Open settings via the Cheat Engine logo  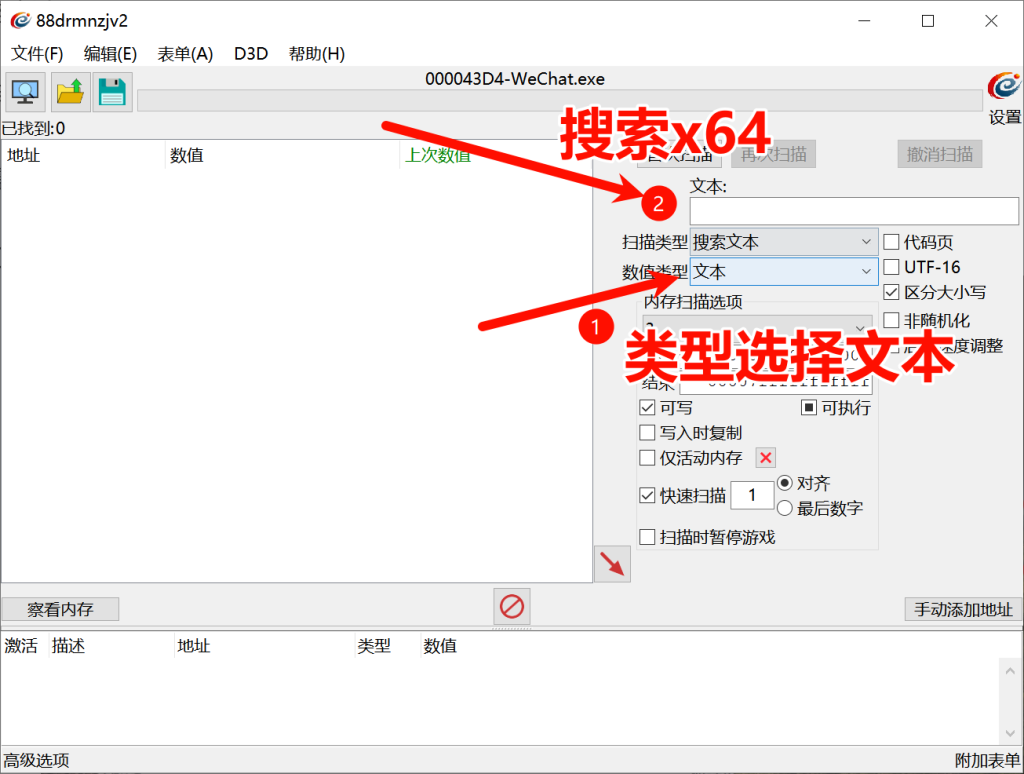(1004, 87)
